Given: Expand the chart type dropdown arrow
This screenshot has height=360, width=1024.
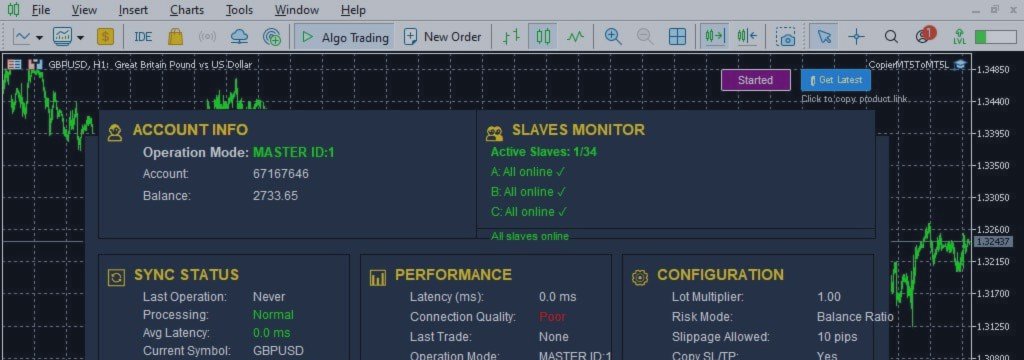Looking at the screenshot, I should [x=39, y=37].
